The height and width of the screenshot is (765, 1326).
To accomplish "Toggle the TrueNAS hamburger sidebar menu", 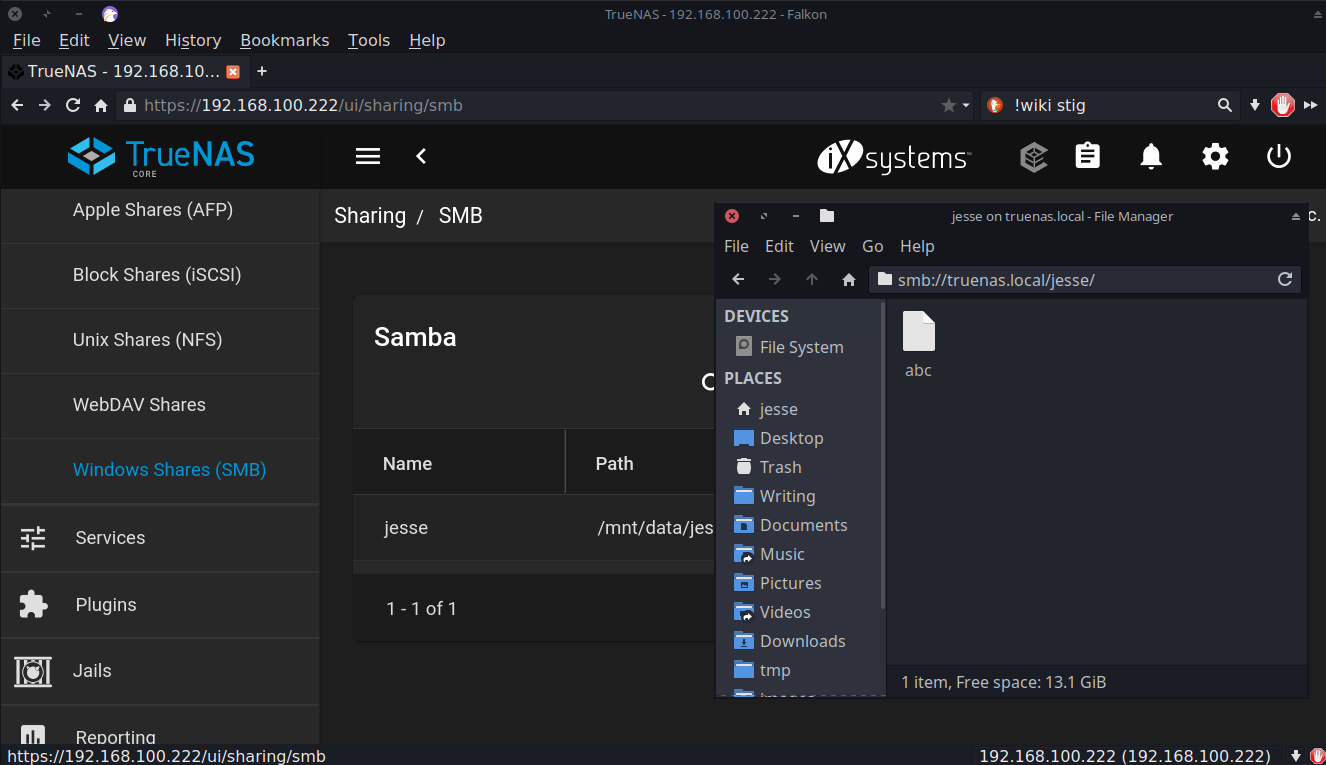I will [368, 156].
